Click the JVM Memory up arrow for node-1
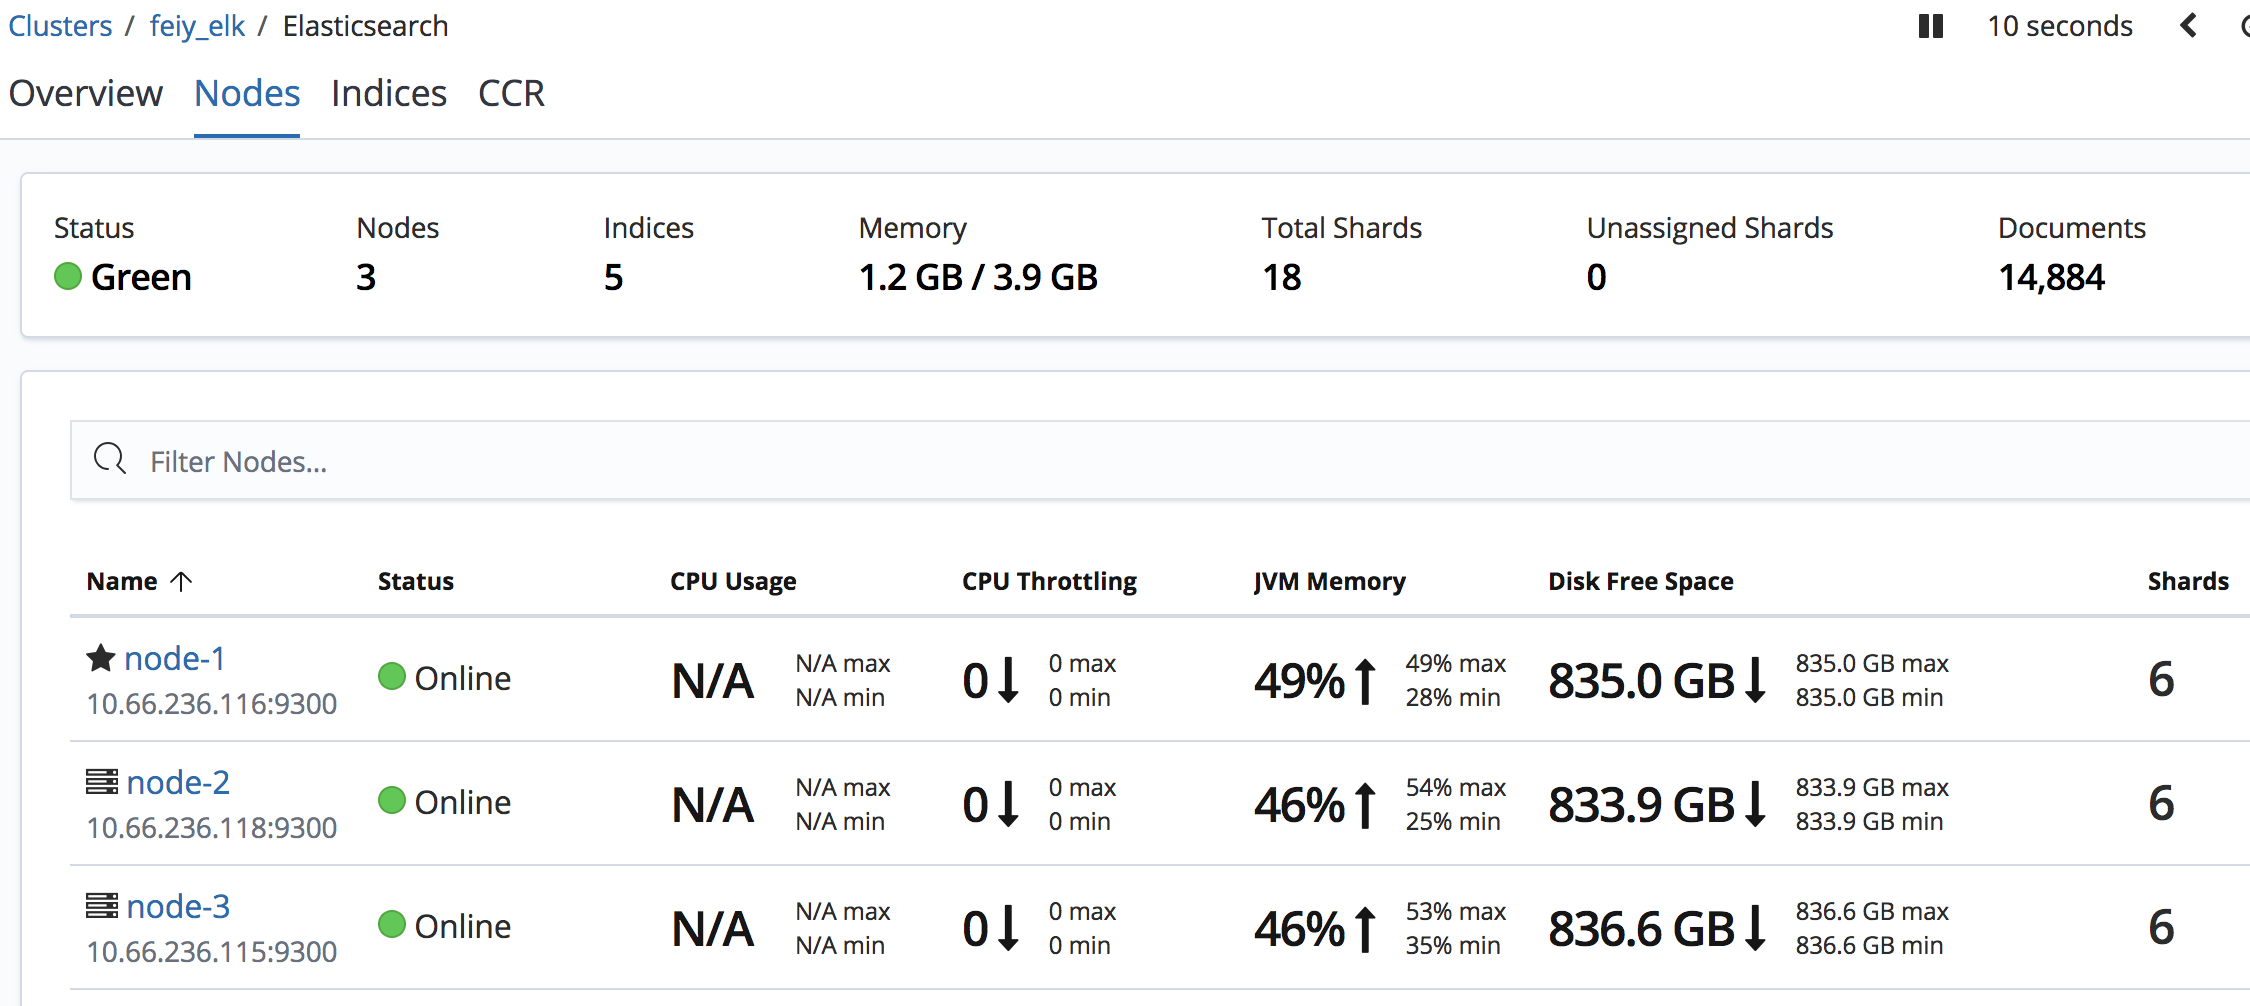This screenshot has width=2250, height=1006. 1366,681
